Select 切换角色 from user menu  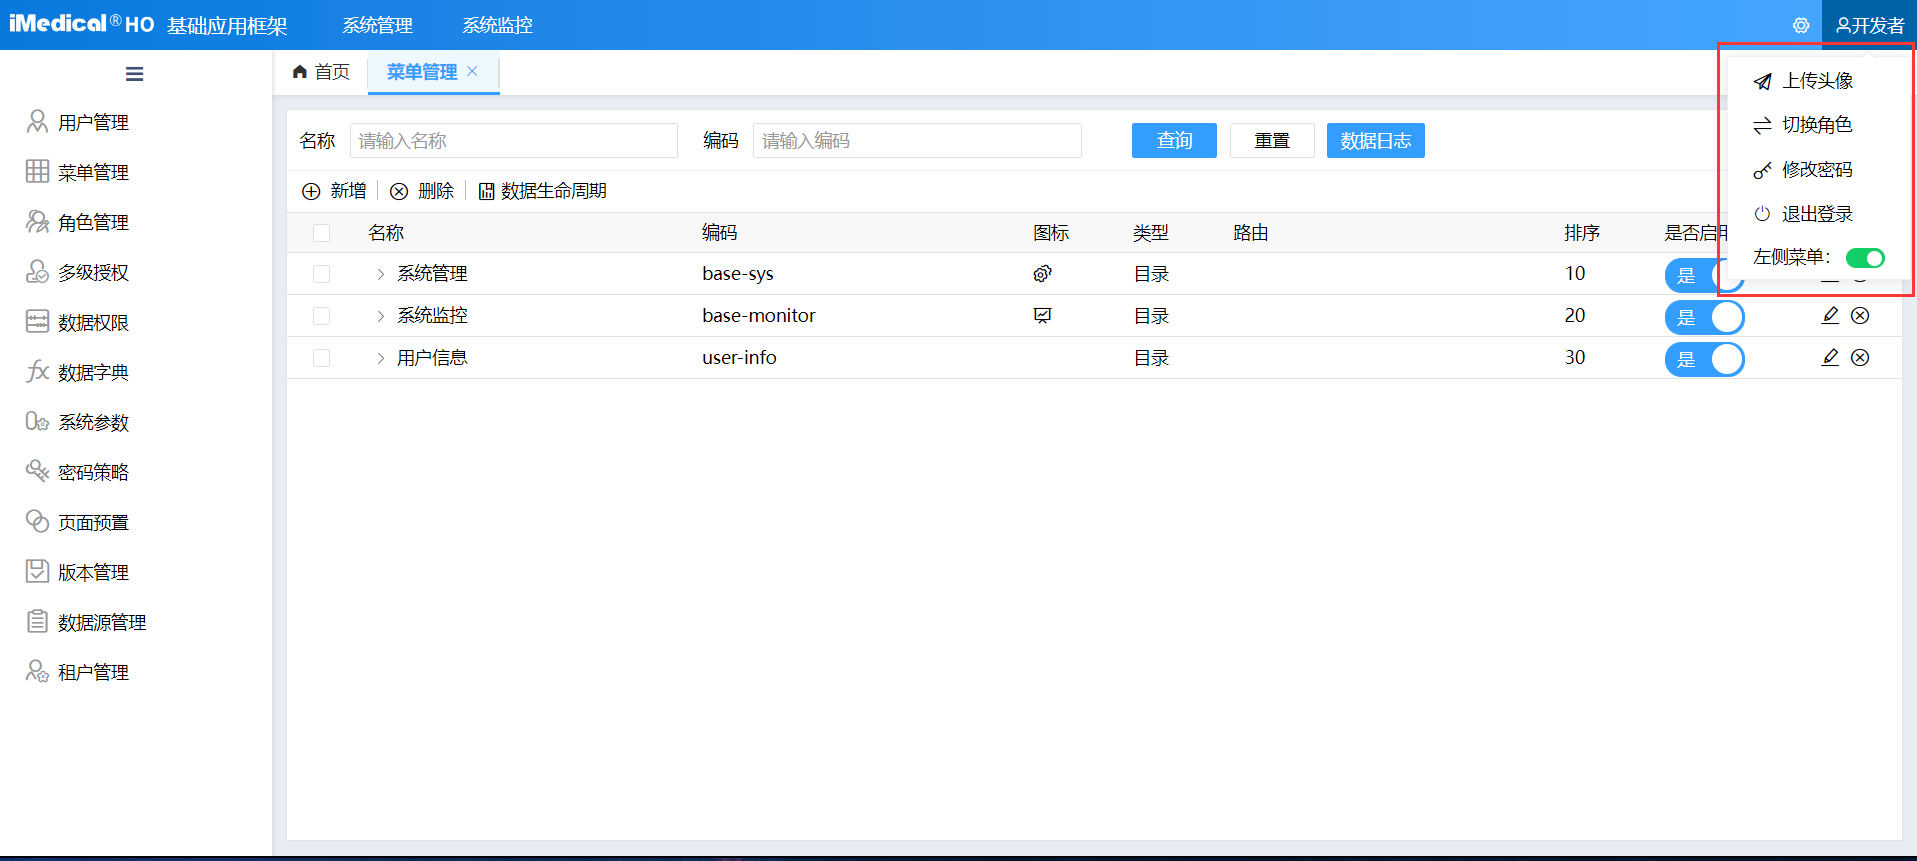tap(1817, 125)
